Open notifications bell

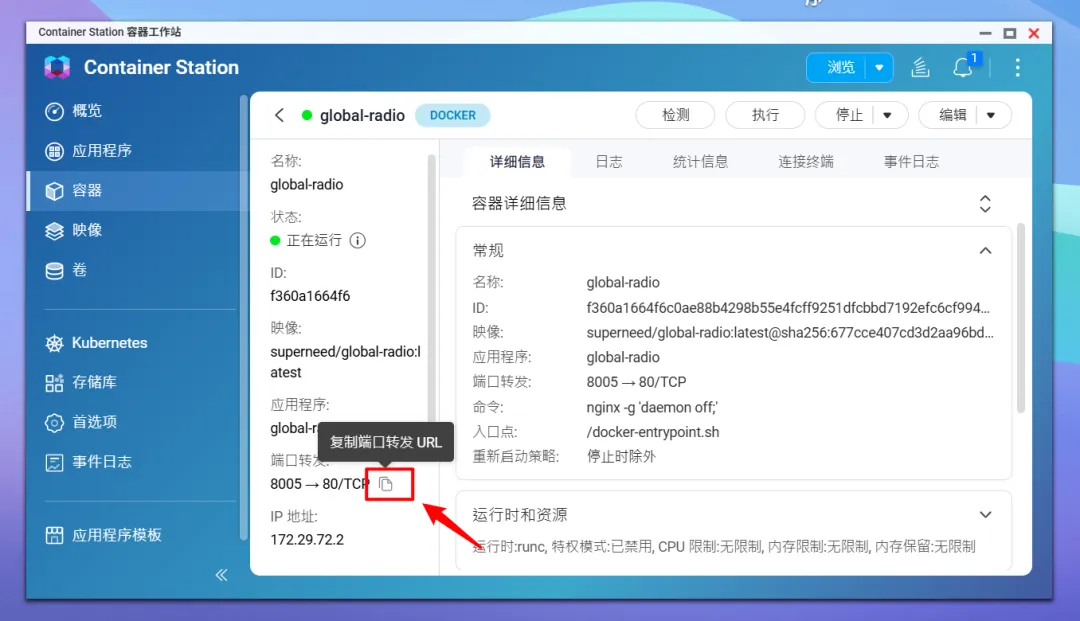[963, 67]
